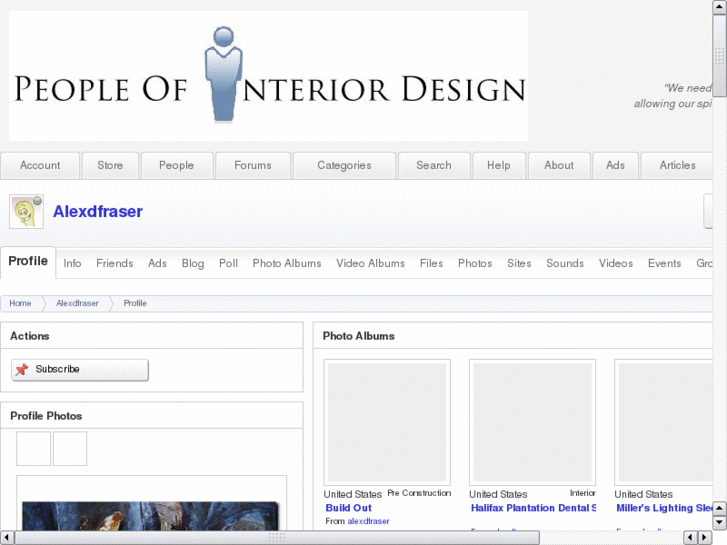Open the Miller's Lighting album thumbnail

(x=663, y=423)
